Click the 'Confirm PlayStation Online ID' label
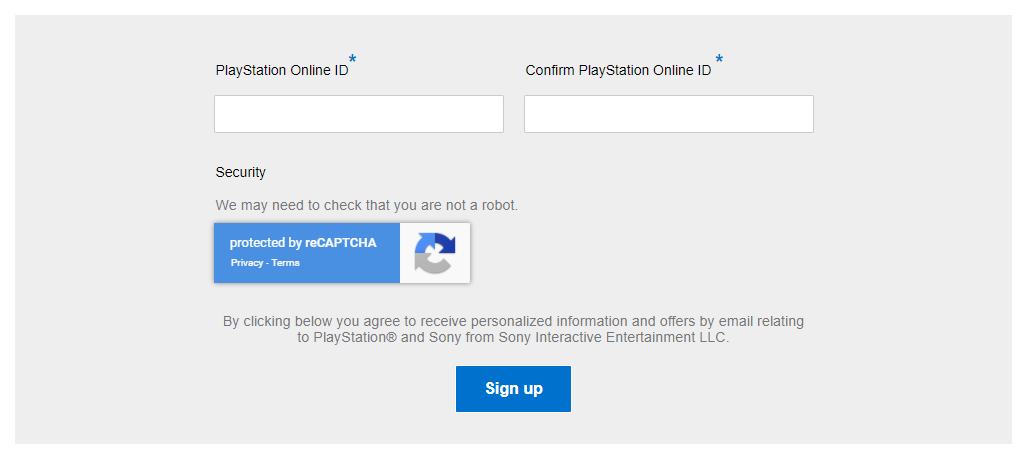Viewport: 1029px width, 461px height. pyautogui.click(x=618, y=70)
